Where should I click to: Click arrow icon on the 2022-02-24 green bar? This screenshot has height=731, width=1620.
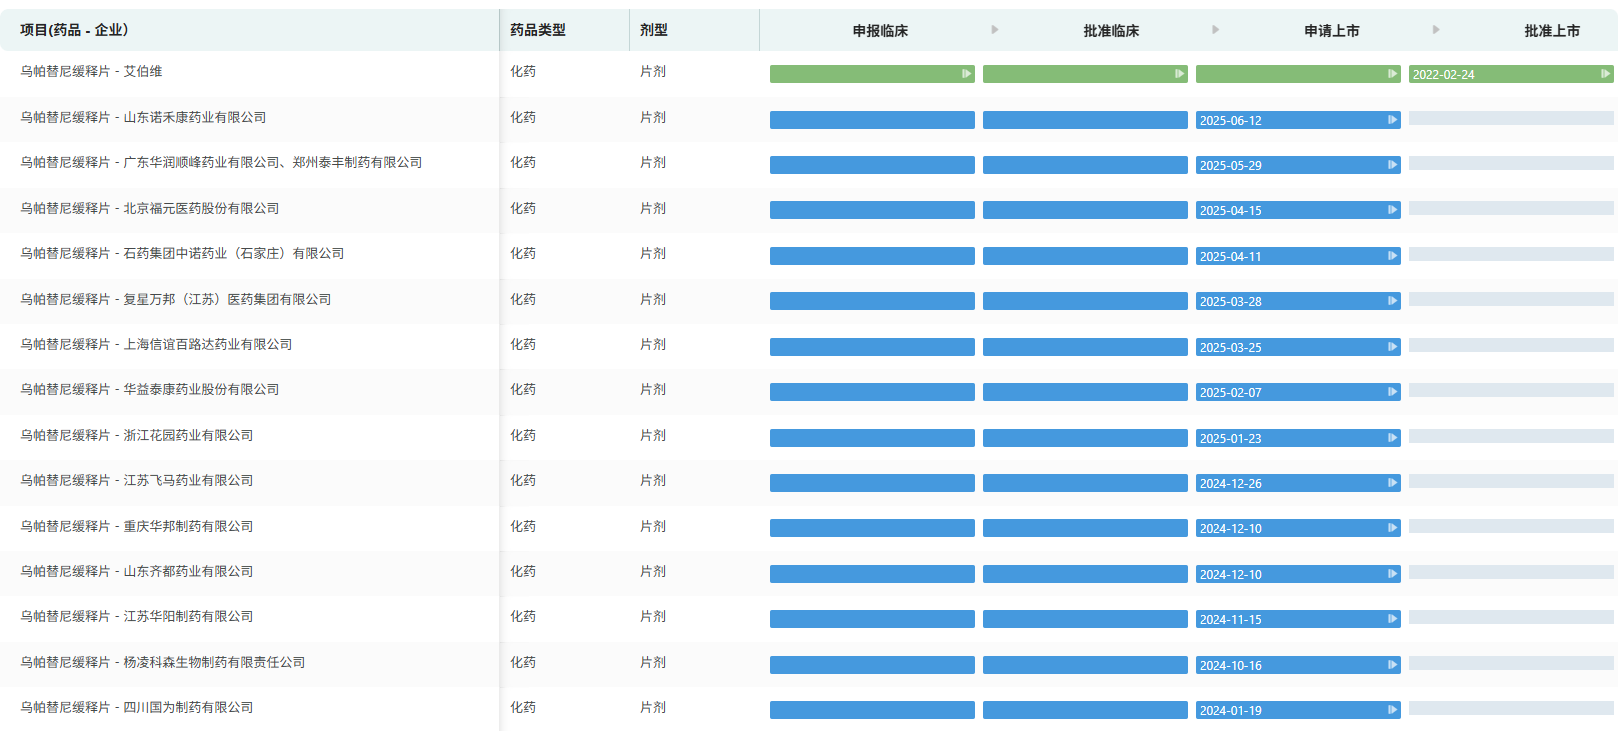click(x=1605, y=74)
